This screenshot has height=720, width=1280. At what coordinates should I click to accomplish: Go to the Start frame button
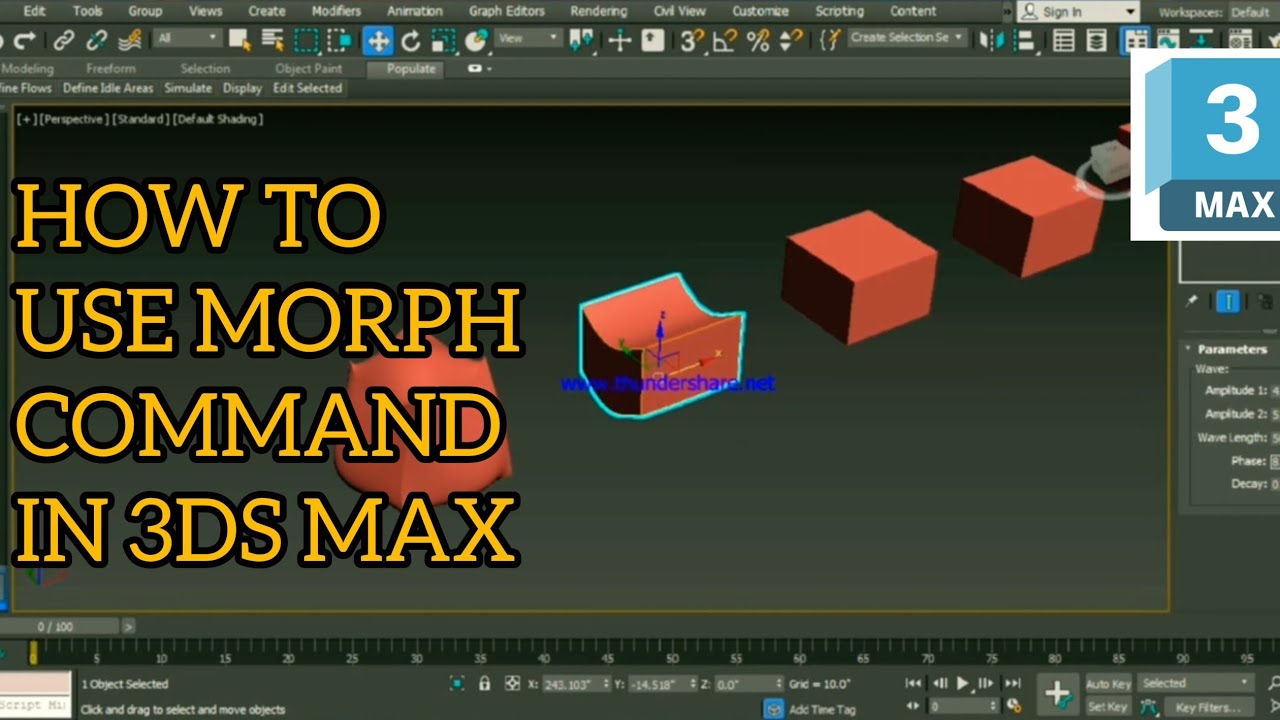coord(913,683)
